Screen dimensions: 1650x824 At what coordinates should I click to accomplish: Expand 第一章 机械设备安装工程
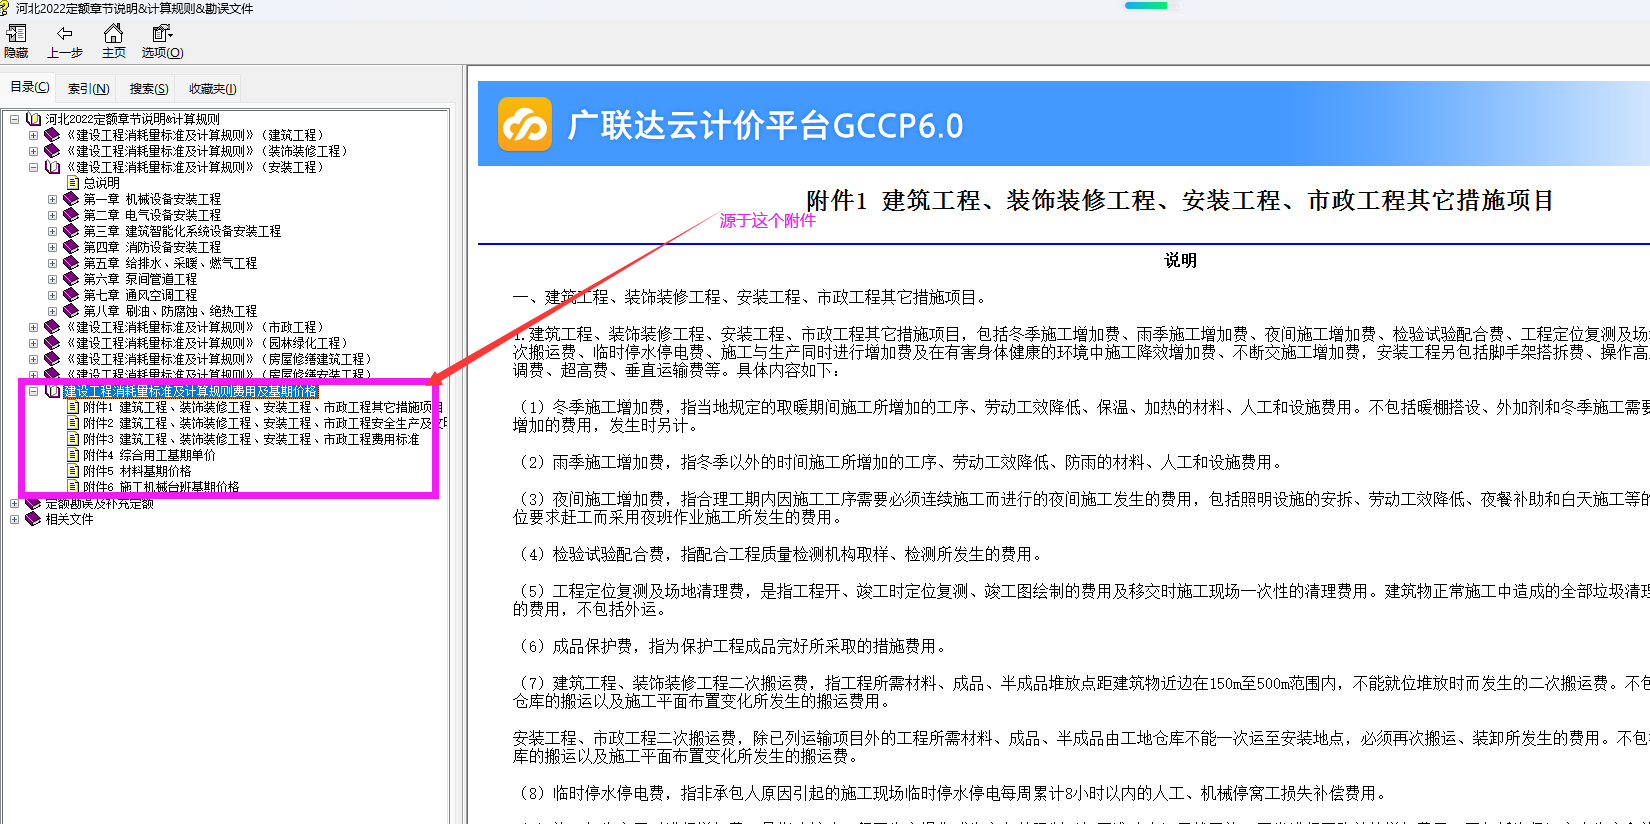click(x=52, y=199)
